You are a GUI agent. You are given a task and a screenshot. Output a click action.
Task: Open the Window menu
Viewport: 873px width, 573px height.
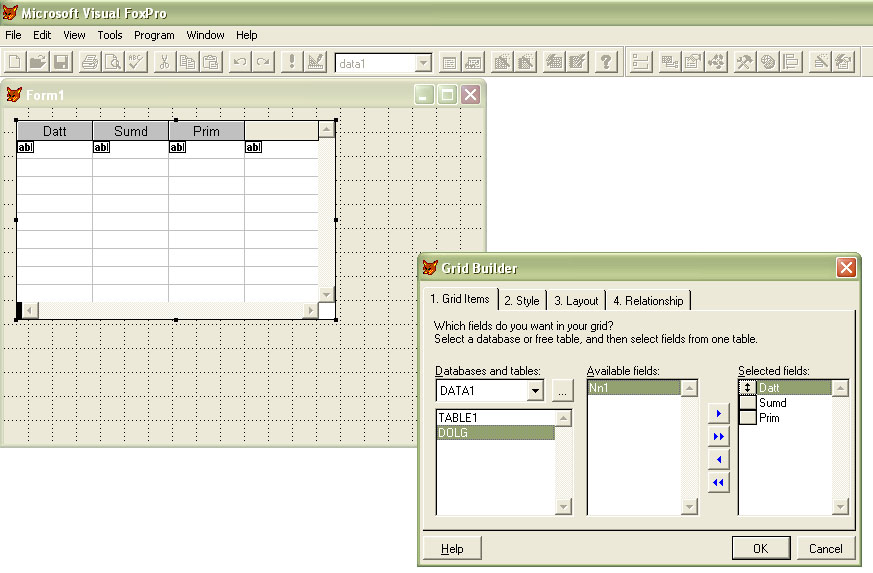205,35
